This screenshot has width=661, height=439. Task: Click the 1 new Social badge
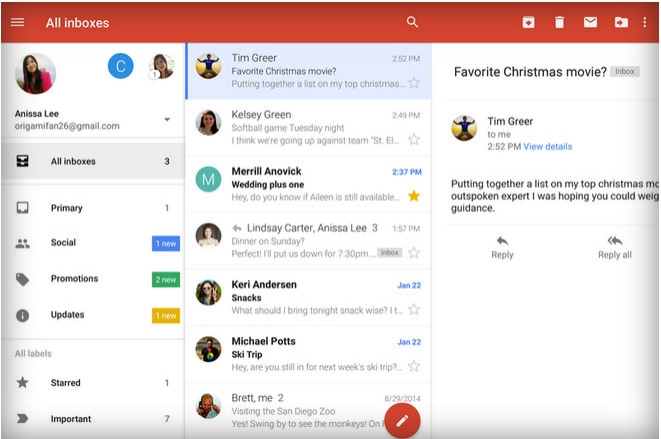click(x=166, y=243)
